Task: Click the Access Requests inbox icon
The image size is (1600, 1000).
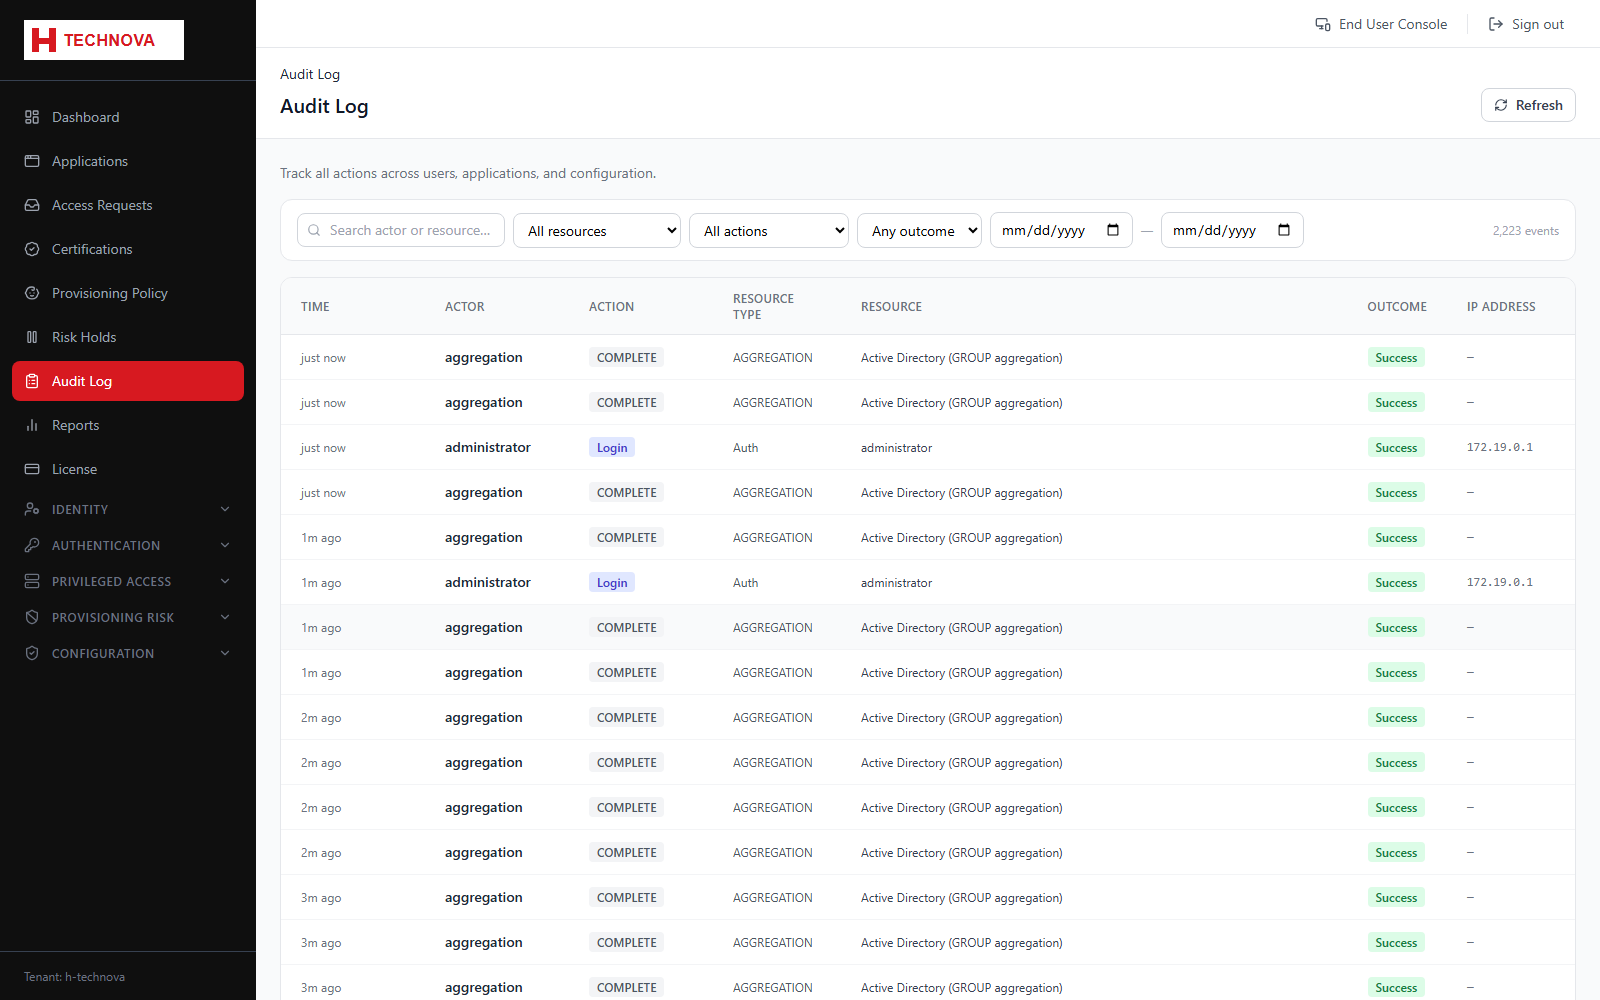Action: [x=32, y=205]
